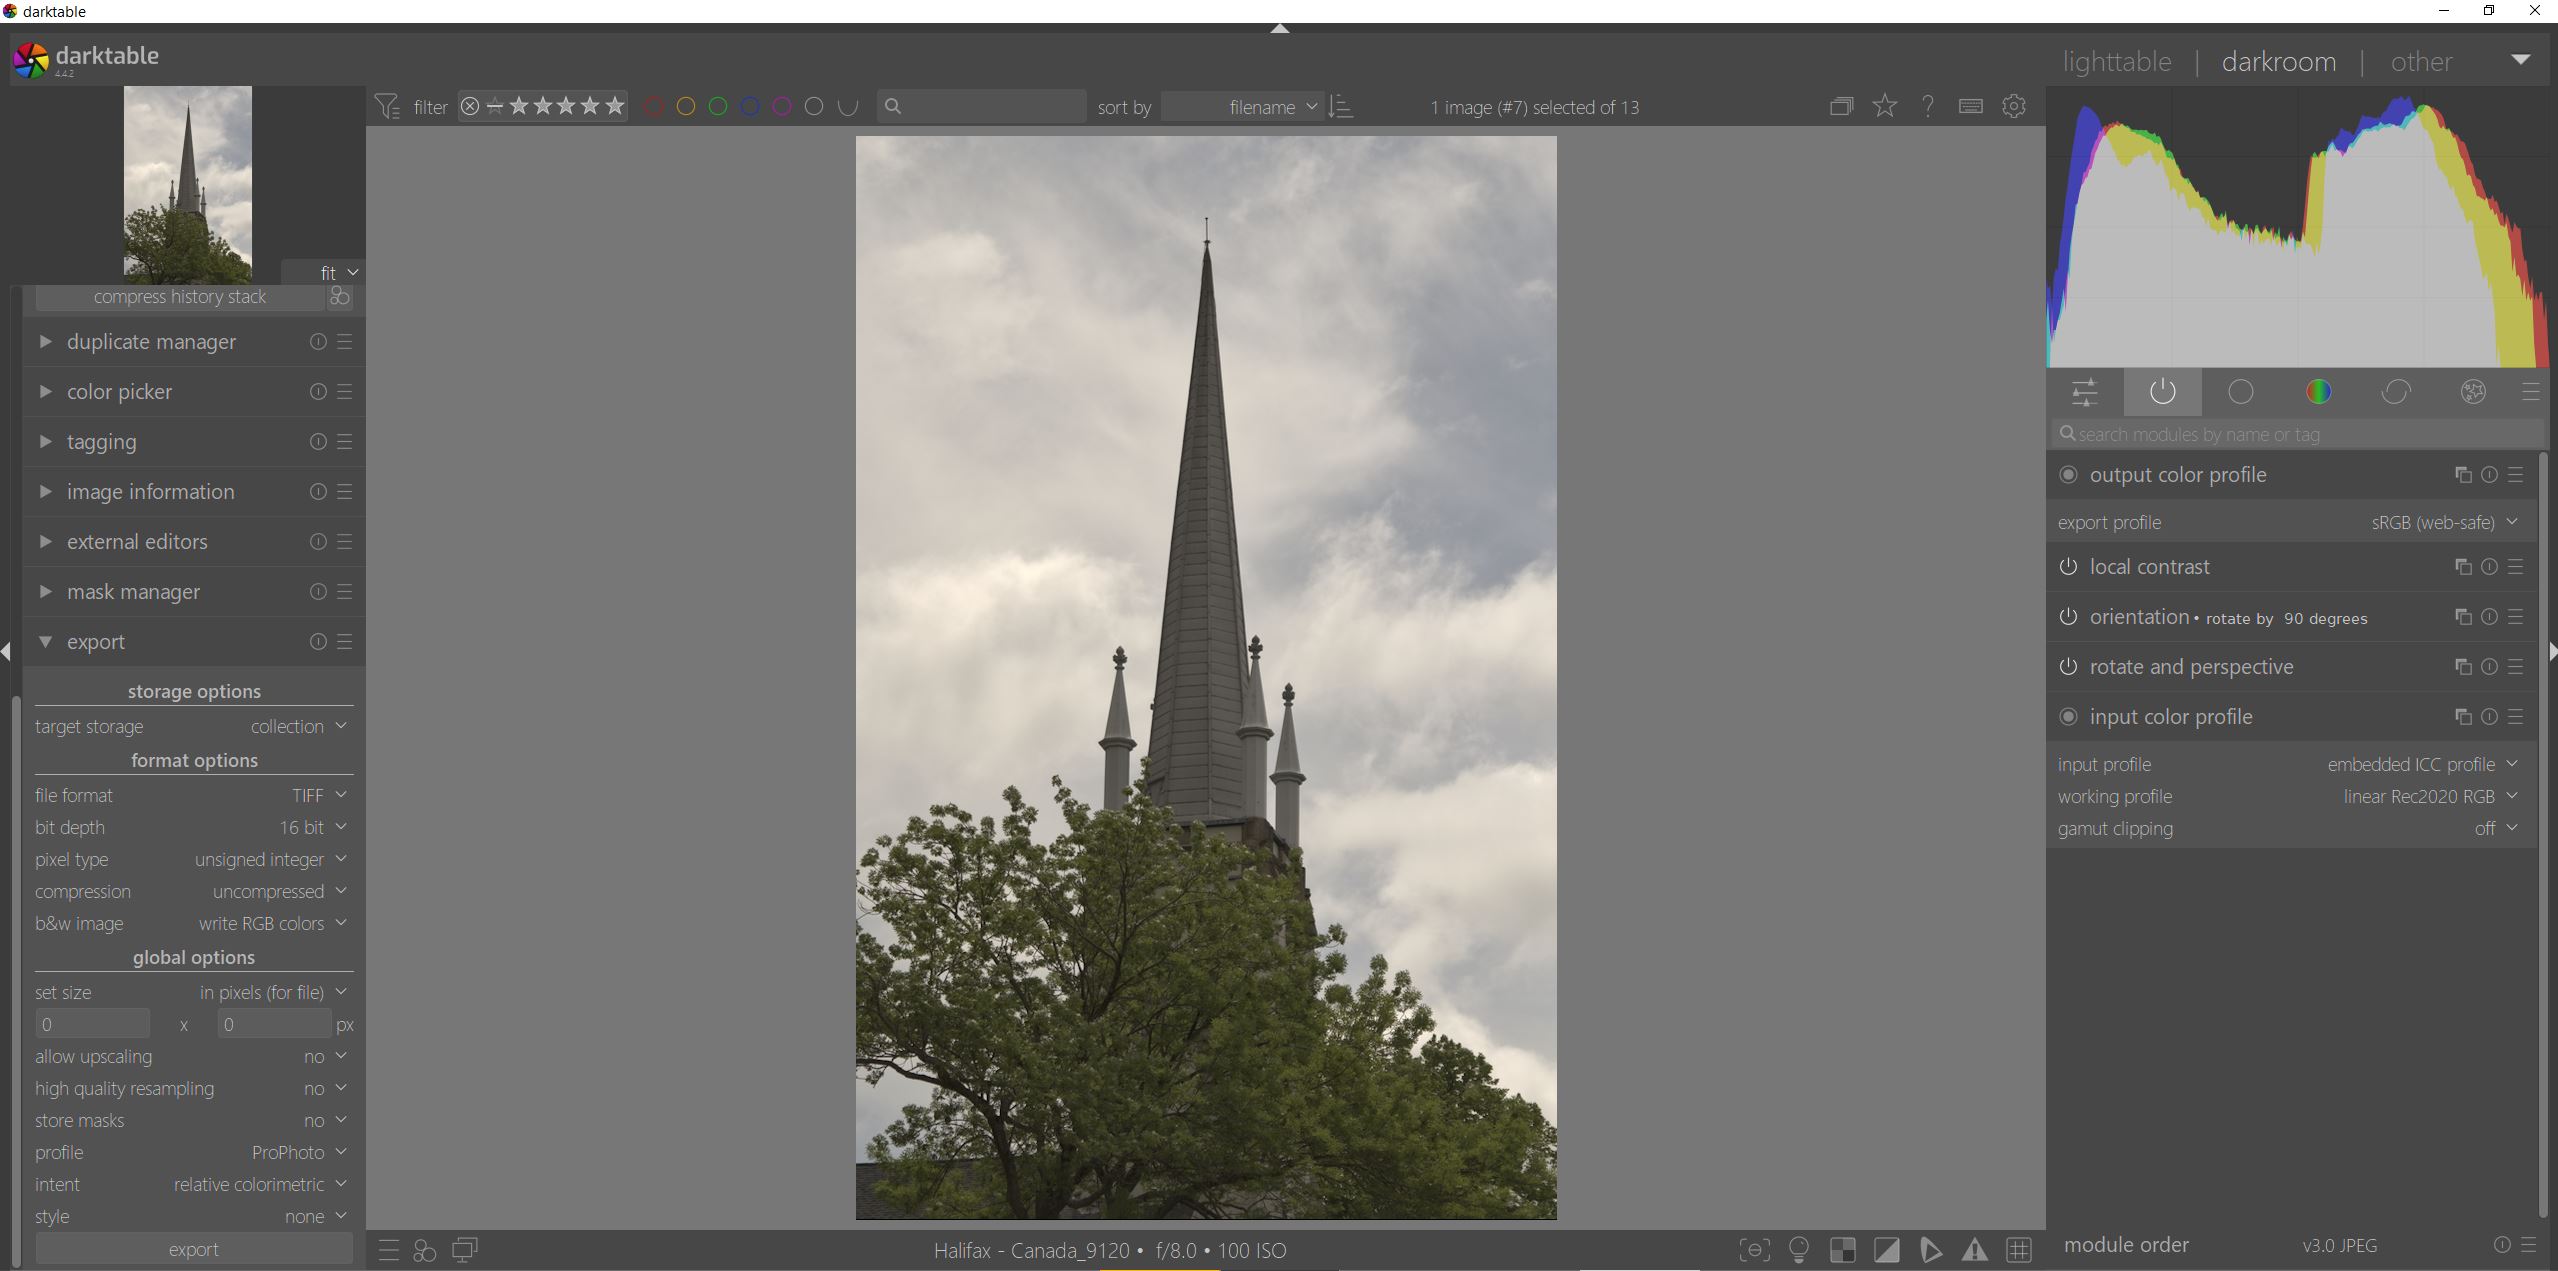Toggle the gamut check warning icon
Viewport: 2558px width, 1271px height.
[1974, 1250]
